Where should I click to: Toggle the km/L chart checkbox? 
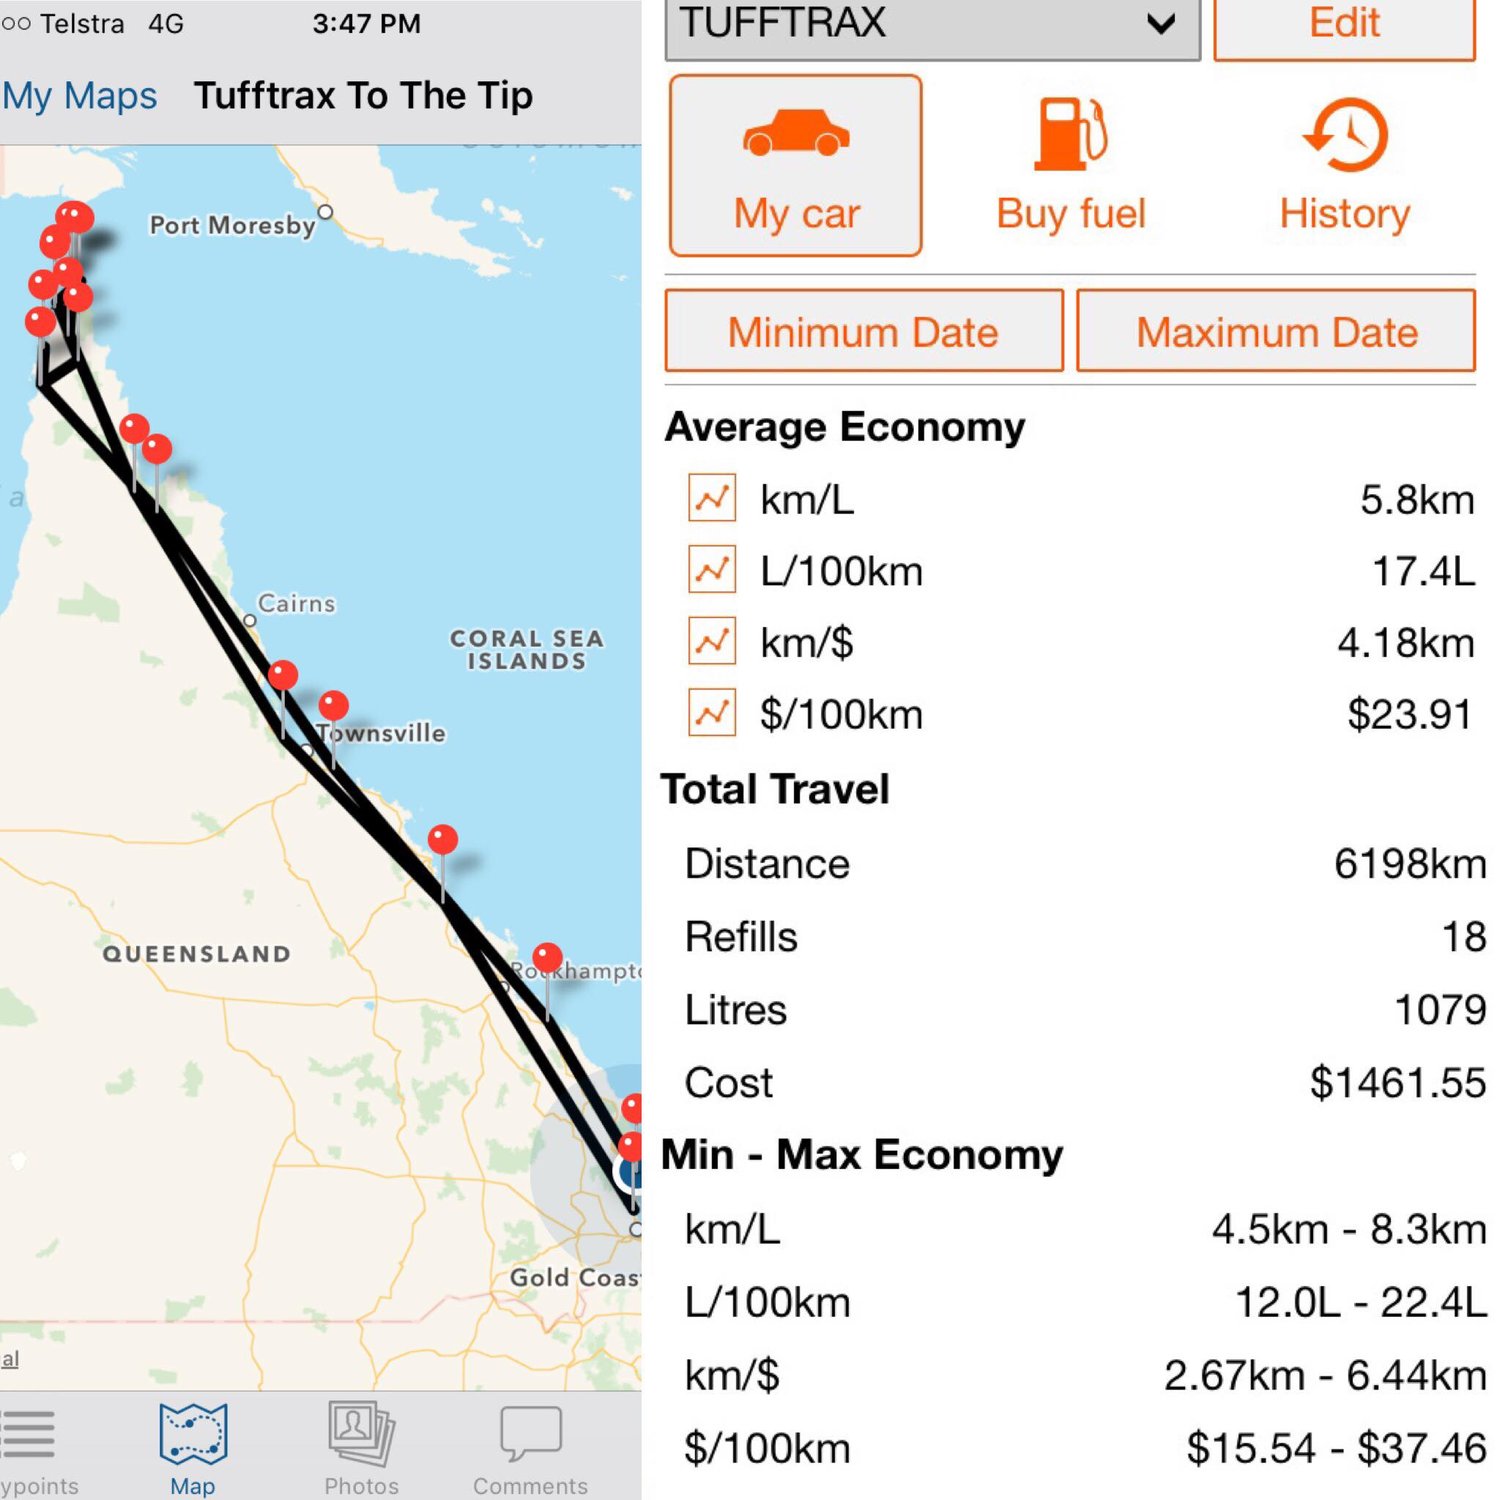(712, 498)
